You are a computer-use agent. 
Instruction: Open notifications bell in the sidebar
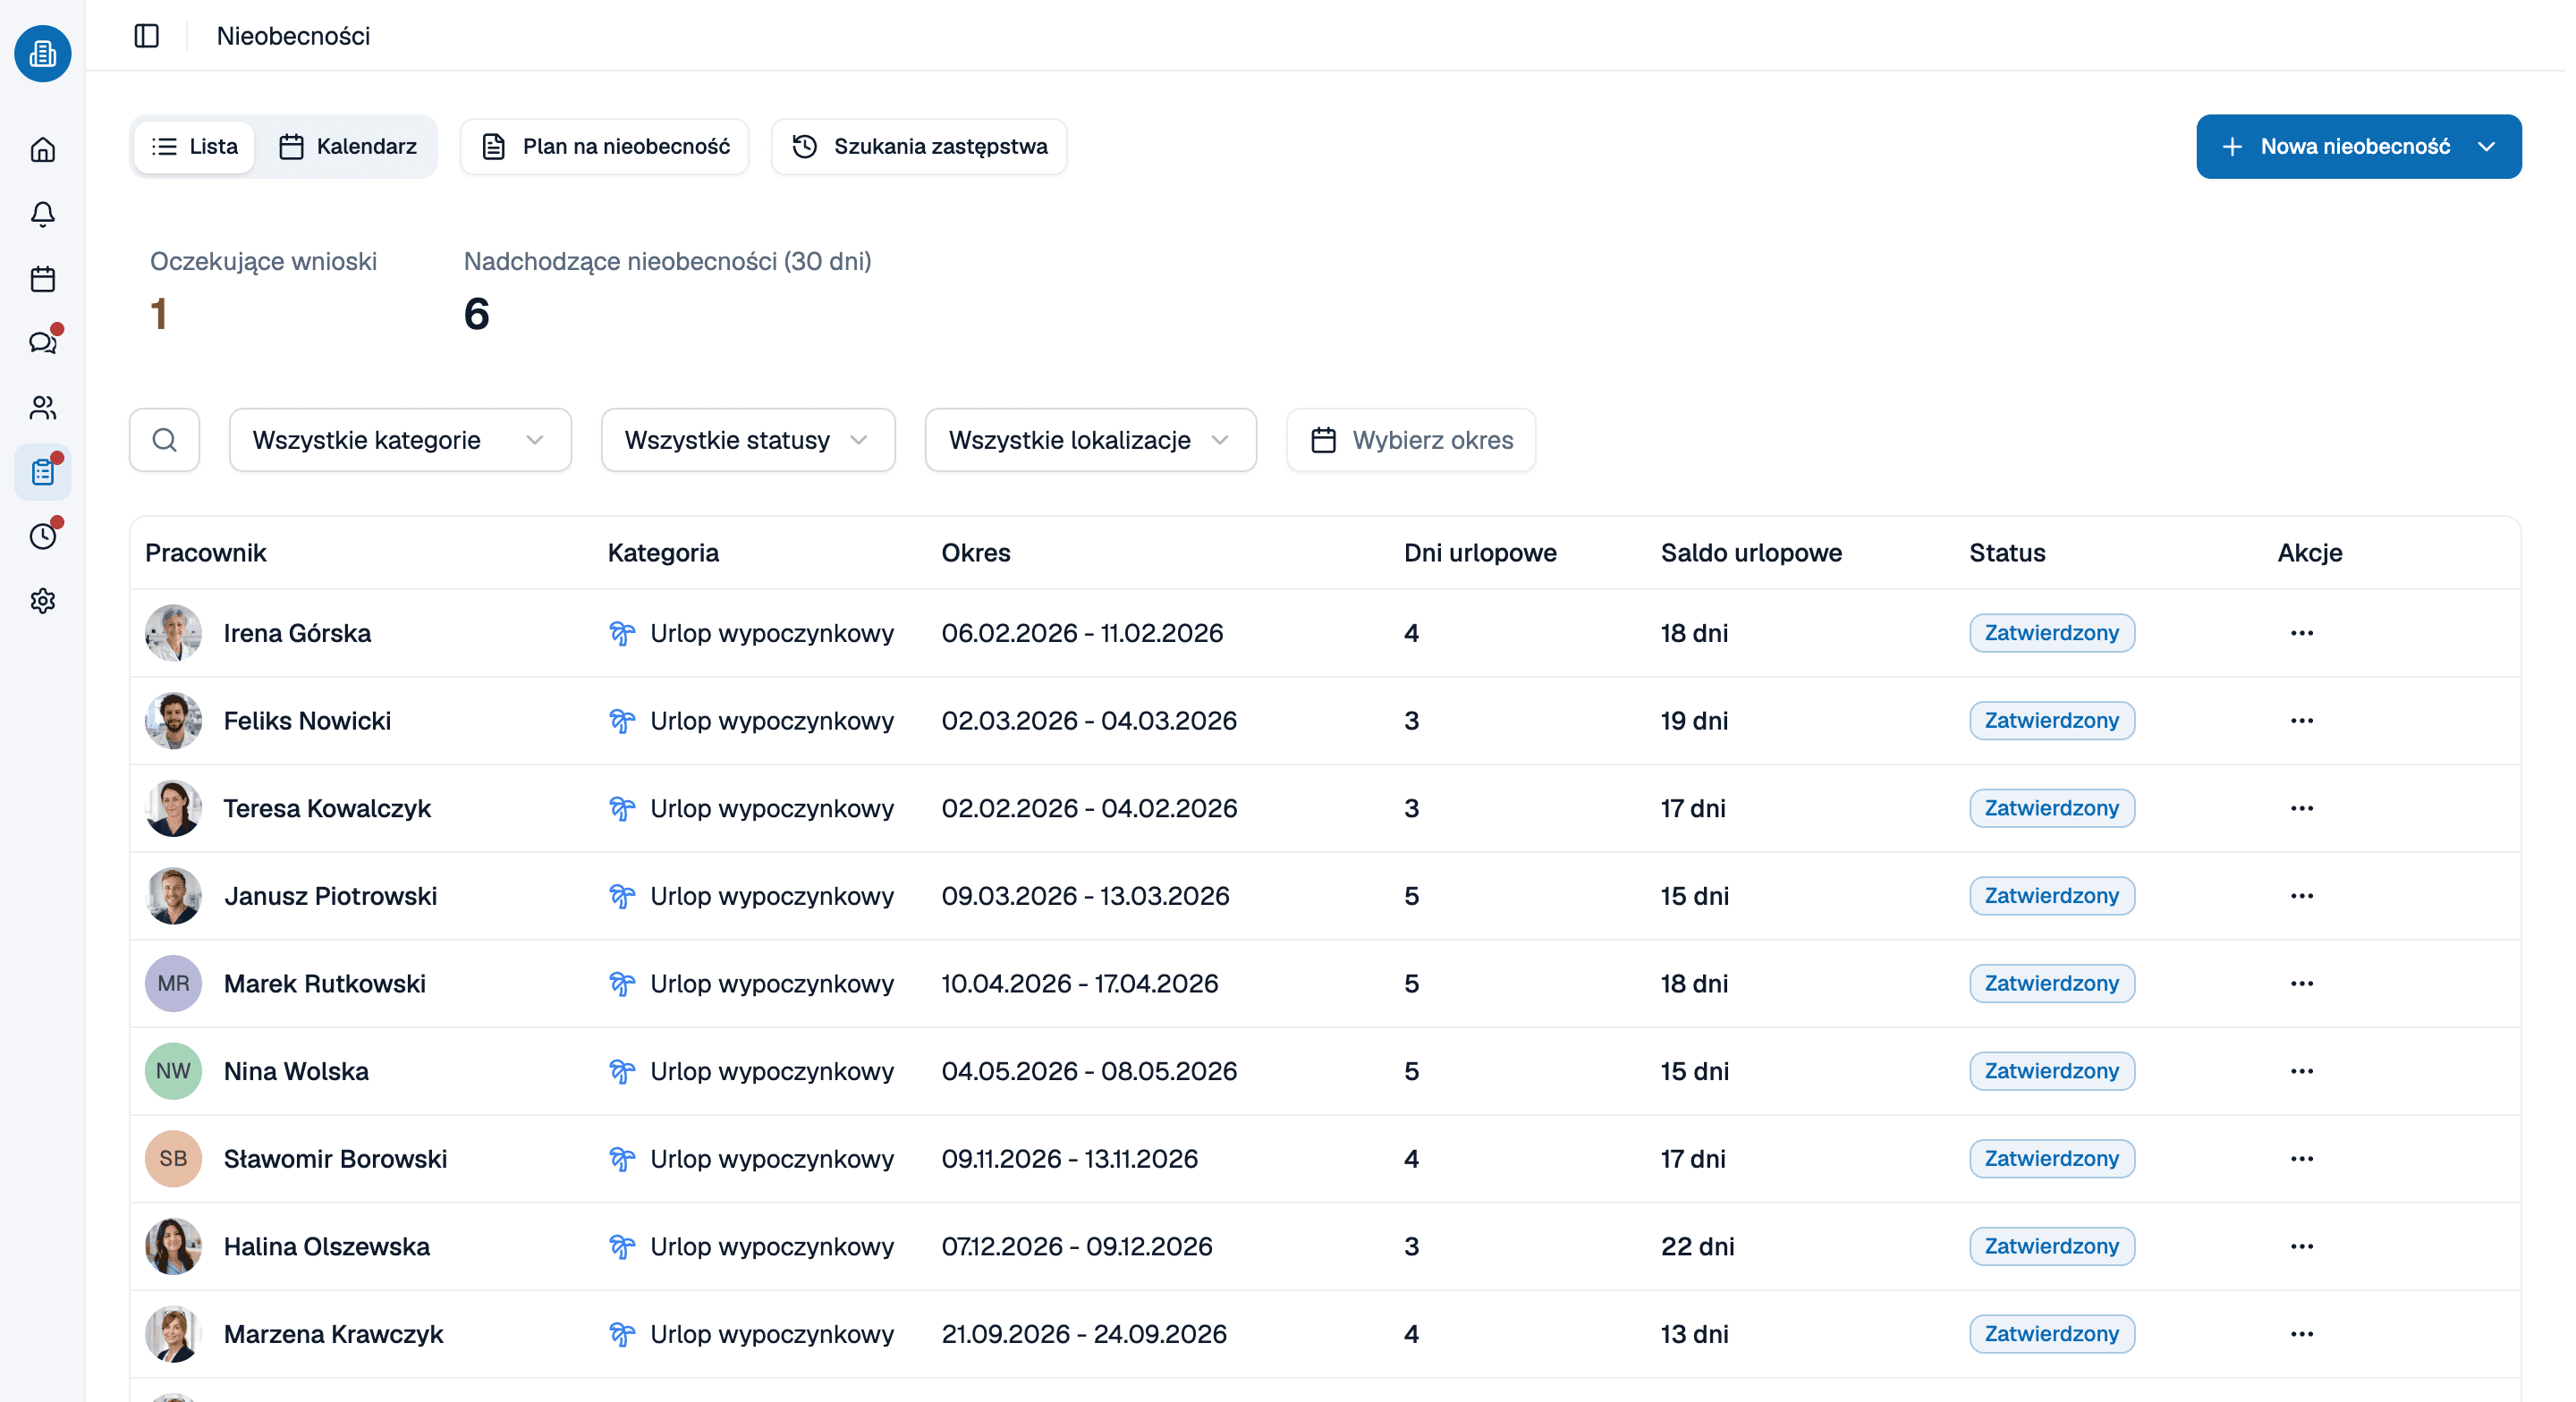coord(42,214)
